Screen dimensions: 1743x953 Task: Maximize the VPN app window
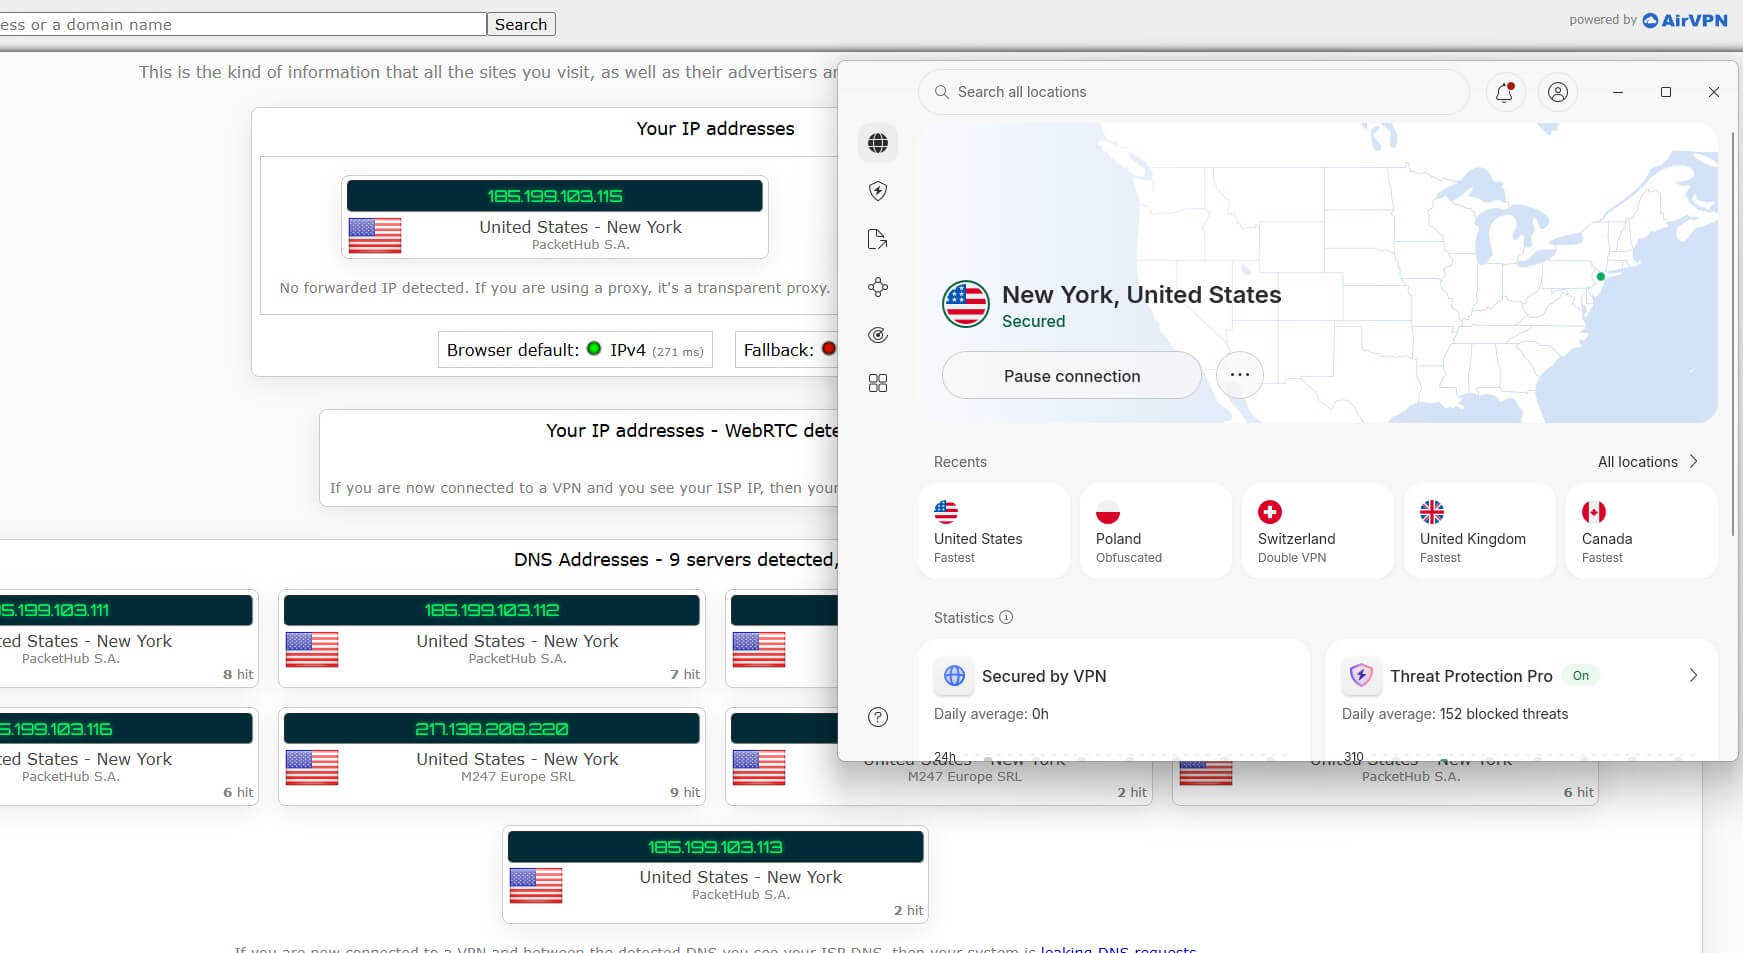[x=1666, y=92]
